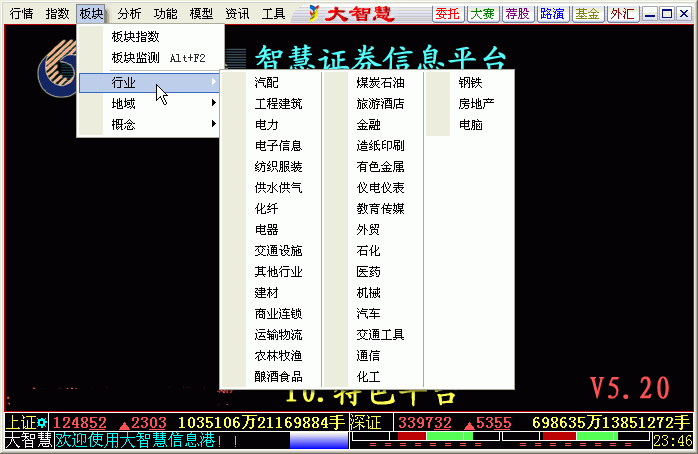The width and height of the screenshot is (698, 454).
Task: Choose 建材 industry sector
Action: click(x=271, y=292)
